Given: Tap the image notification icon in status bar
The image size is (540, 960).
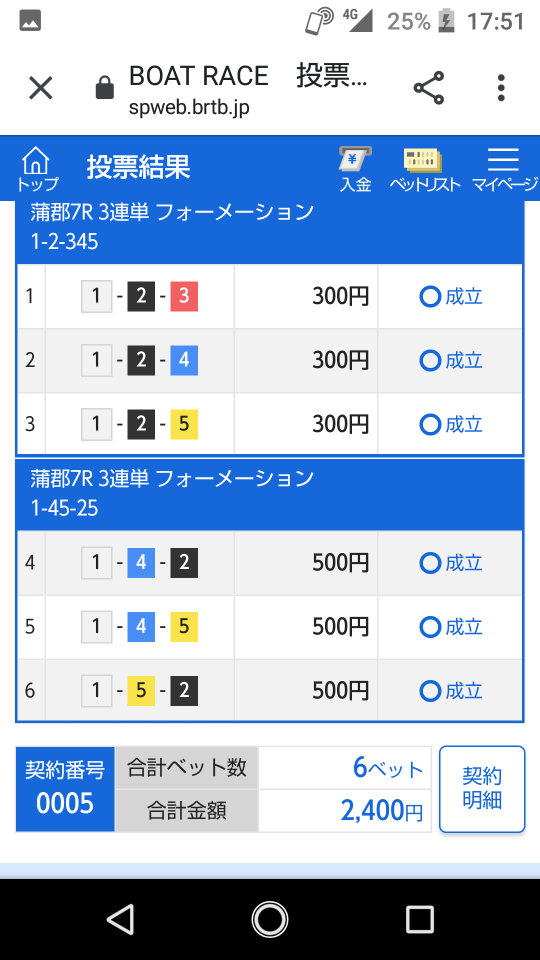Looking at the screenshot, I should click(30, 21).
